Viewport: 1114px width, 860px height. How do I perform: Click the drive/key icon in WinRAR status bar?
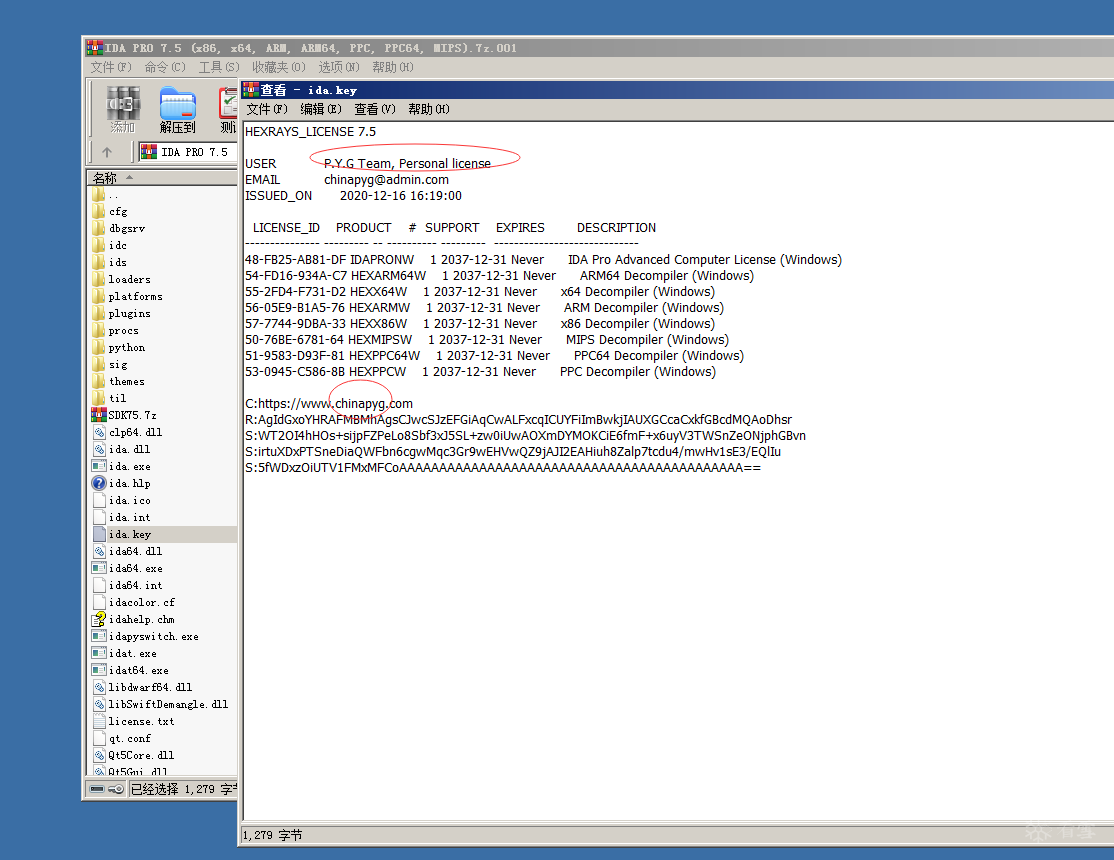(x=107, y=789)
